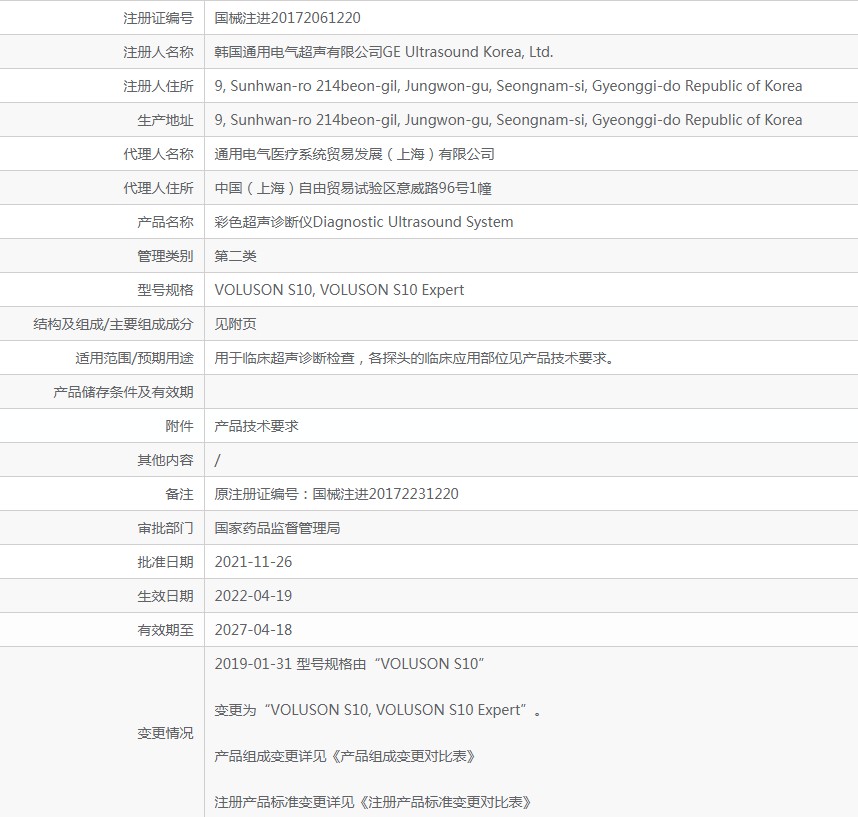Click the 代理人名称 label

tap(158, 154)
